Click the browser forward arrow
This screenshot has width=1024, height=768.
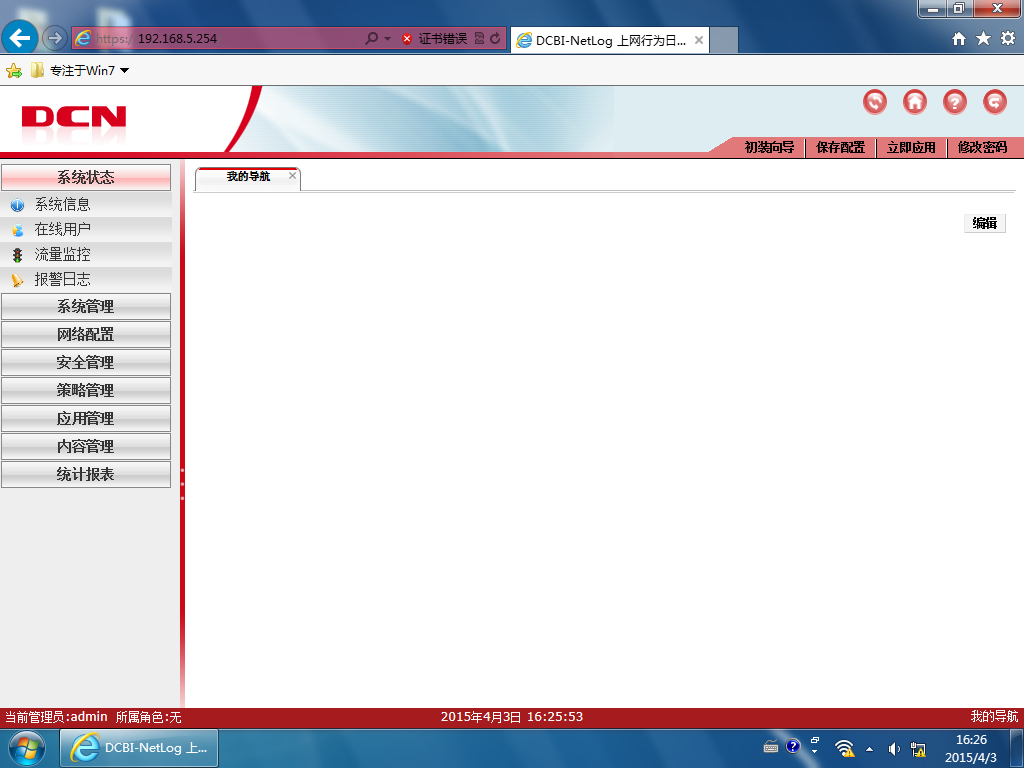pyautogui.click(x=55, y=39)
